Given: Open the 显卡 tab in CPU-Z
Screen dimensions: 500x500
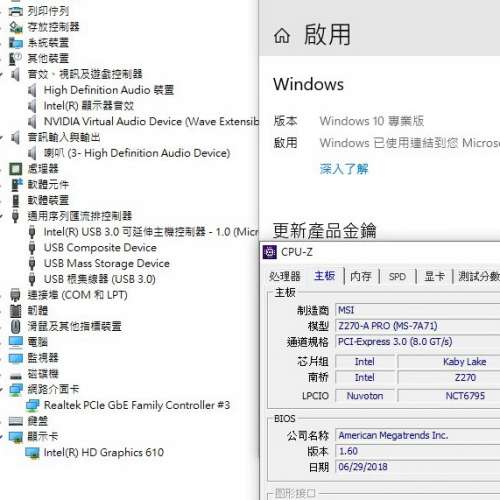Looking at the screenshot, I should coord(434,276).
